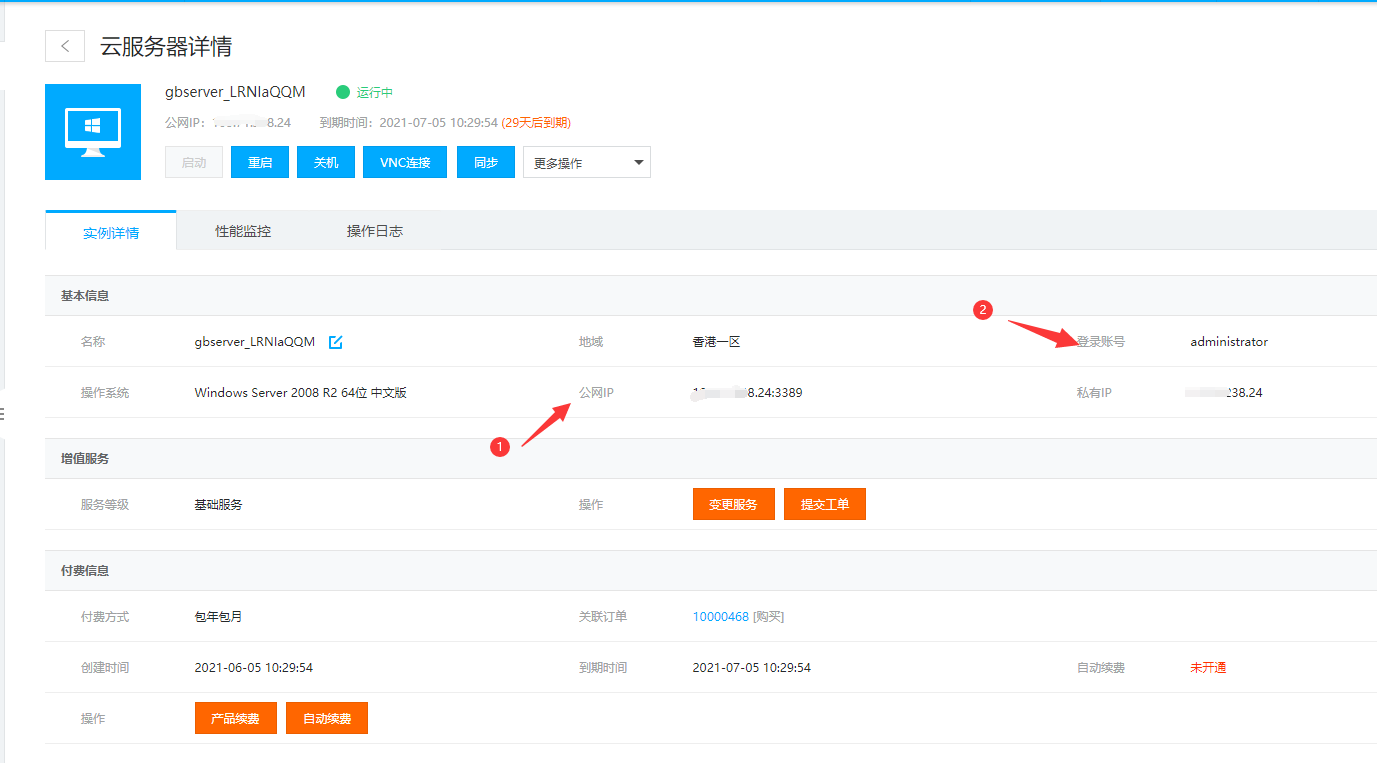Viewport: 1377px width, 763px height.
Task: Click the disabled 启动 start button
Action: coord(194,162)
